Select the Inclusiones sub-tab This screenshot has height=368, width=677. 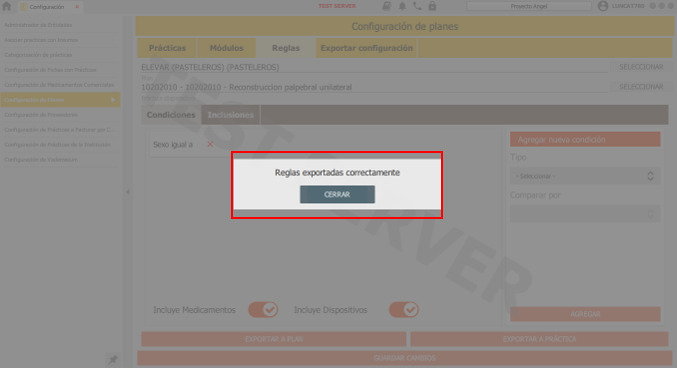point(231,115)
